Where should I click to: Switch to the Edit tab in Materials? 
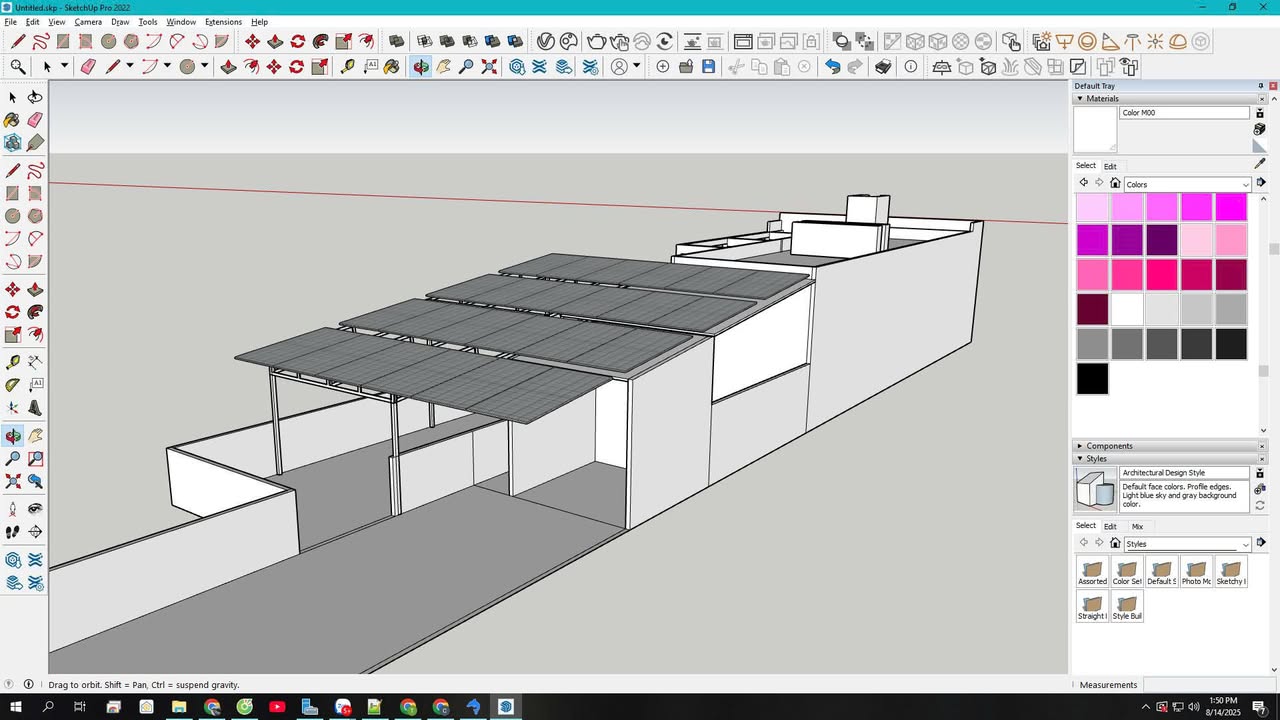[x=1110, y=166]
